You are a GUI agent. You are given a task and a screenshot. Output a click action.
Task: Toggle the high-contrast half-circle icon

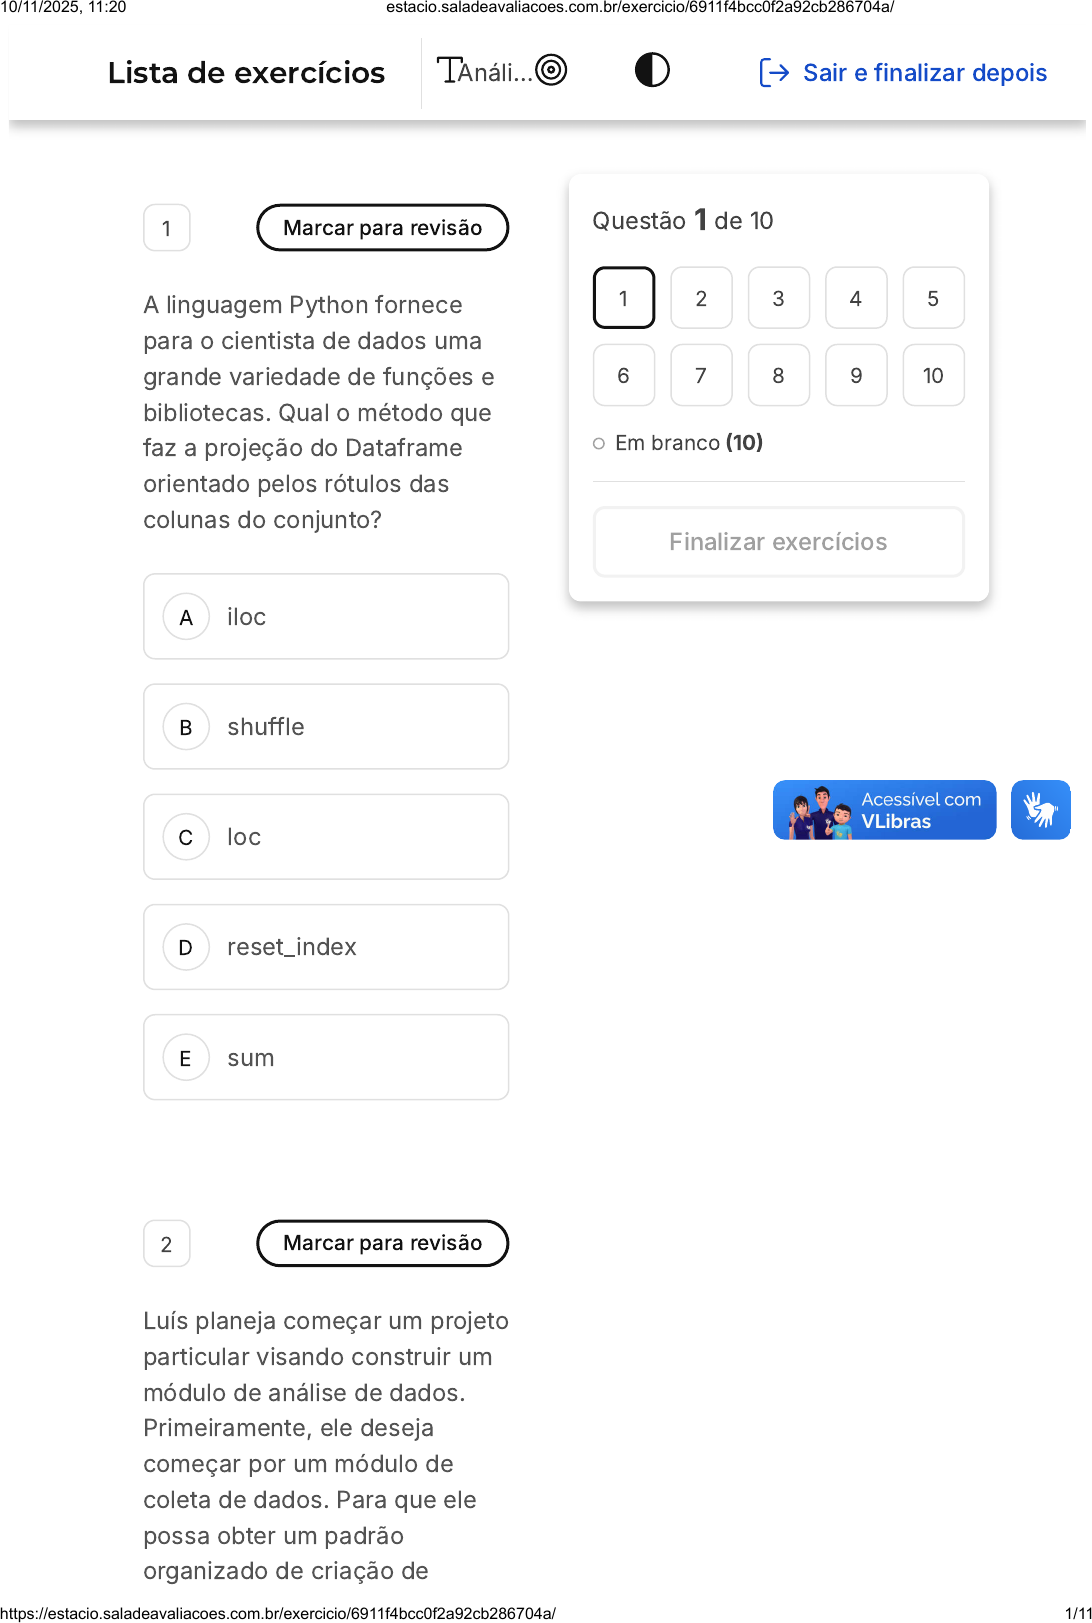pyautogui.click(x=652, y=70)
